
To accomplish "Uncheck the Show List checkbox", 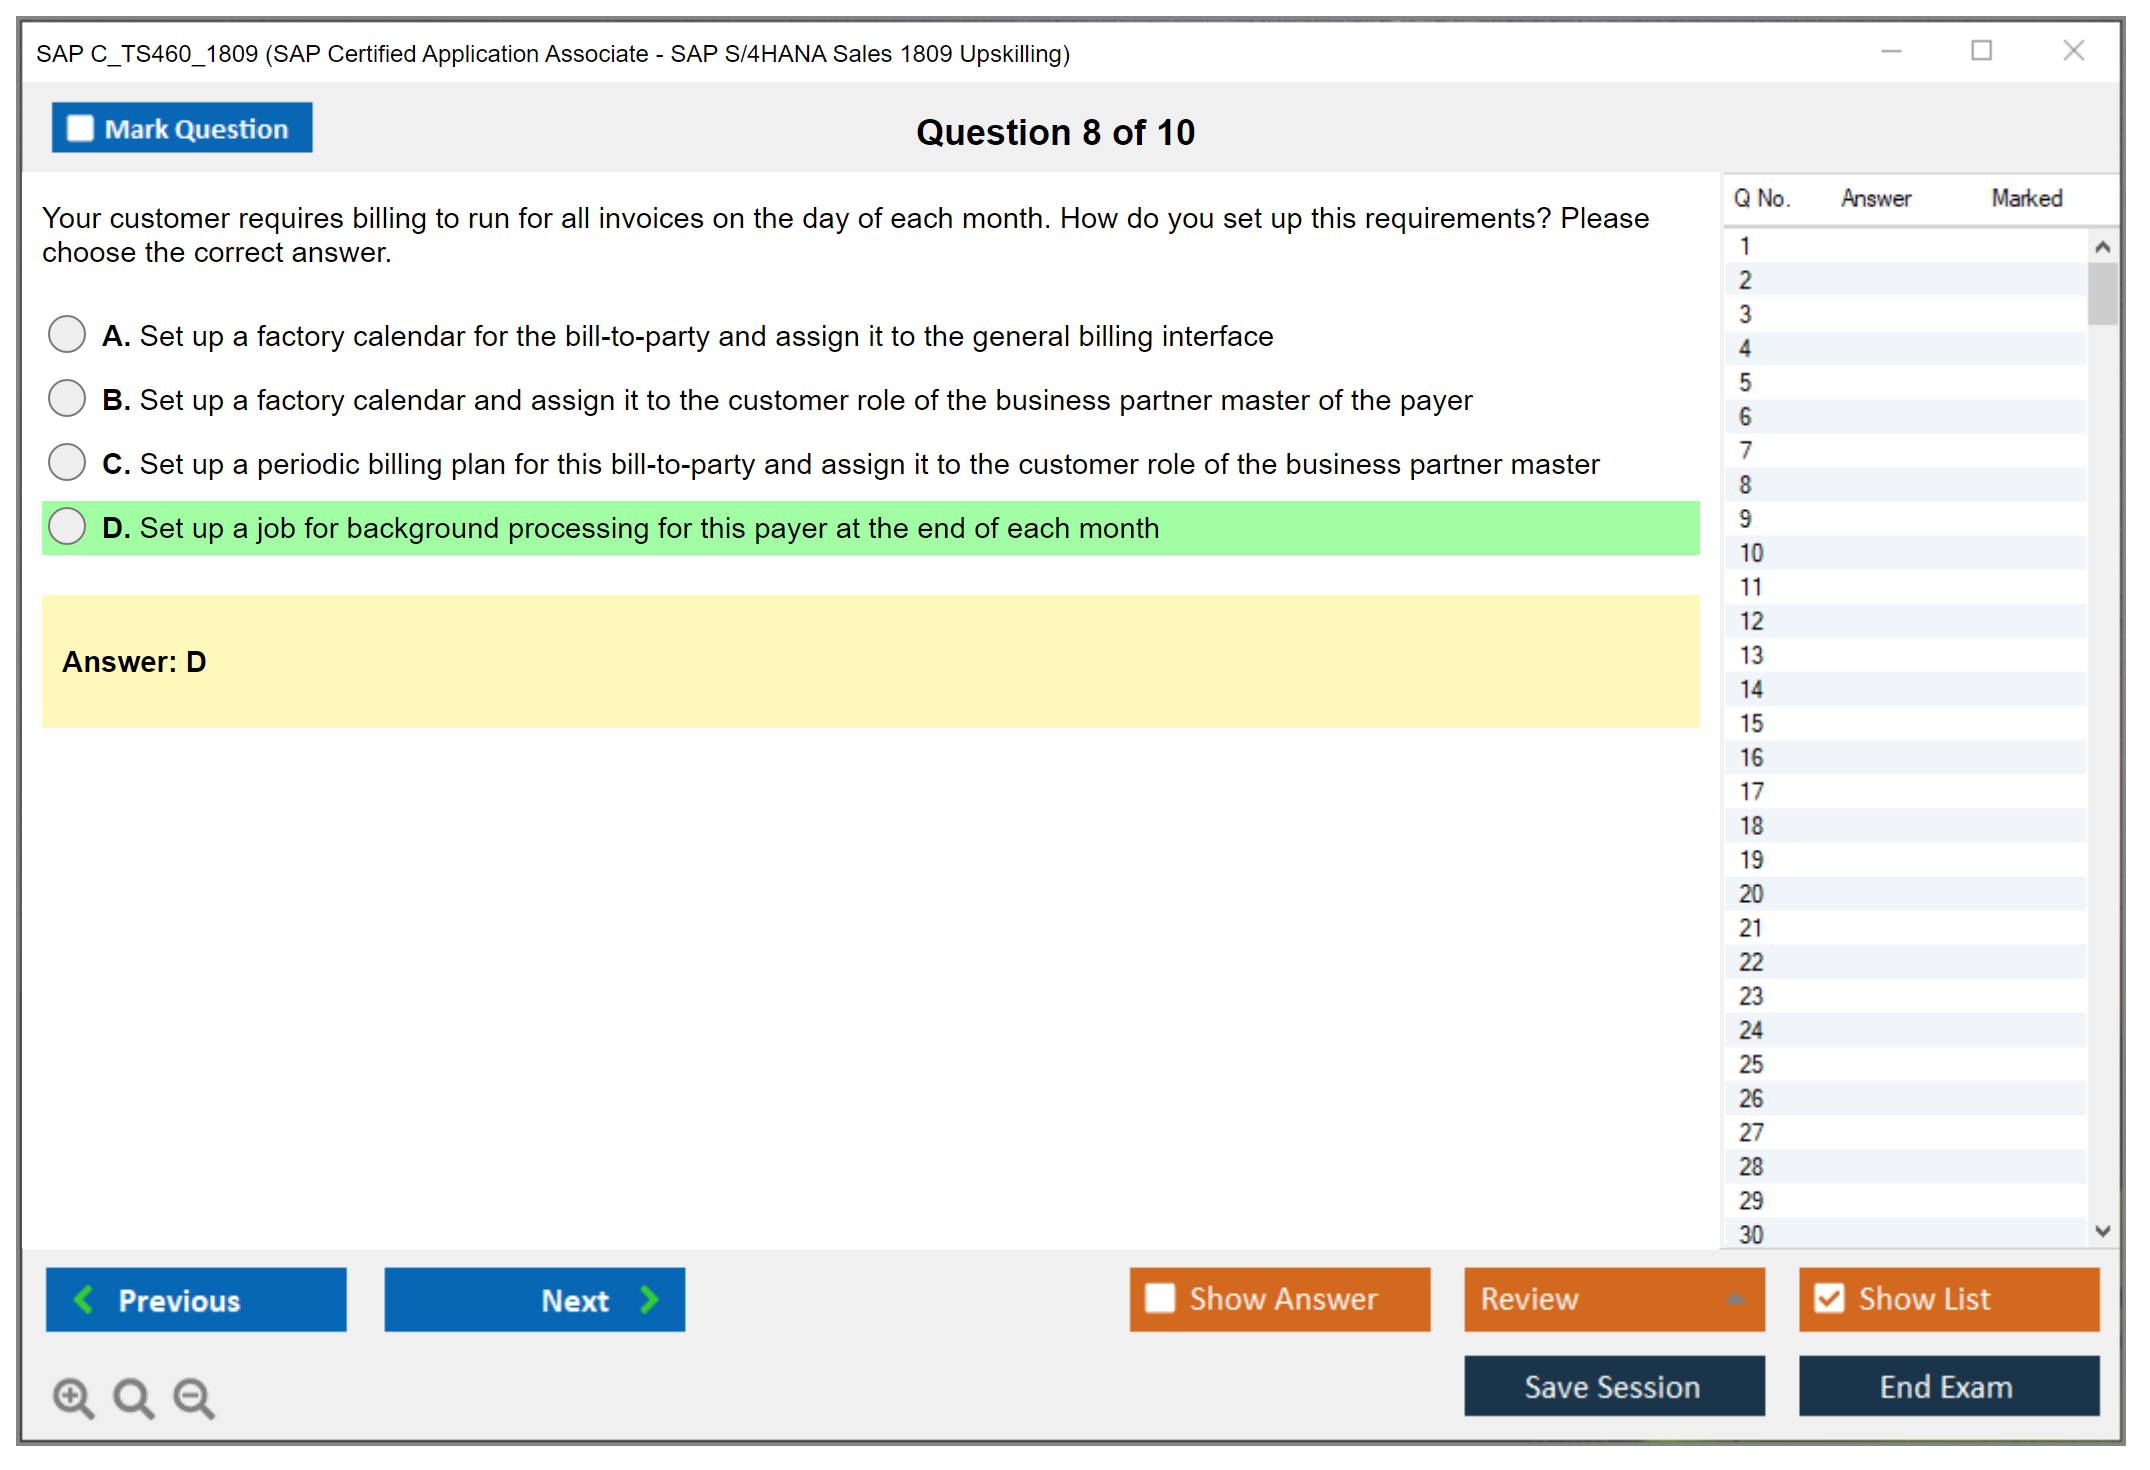I will pyautogui.click(x=1829, y=1298).
